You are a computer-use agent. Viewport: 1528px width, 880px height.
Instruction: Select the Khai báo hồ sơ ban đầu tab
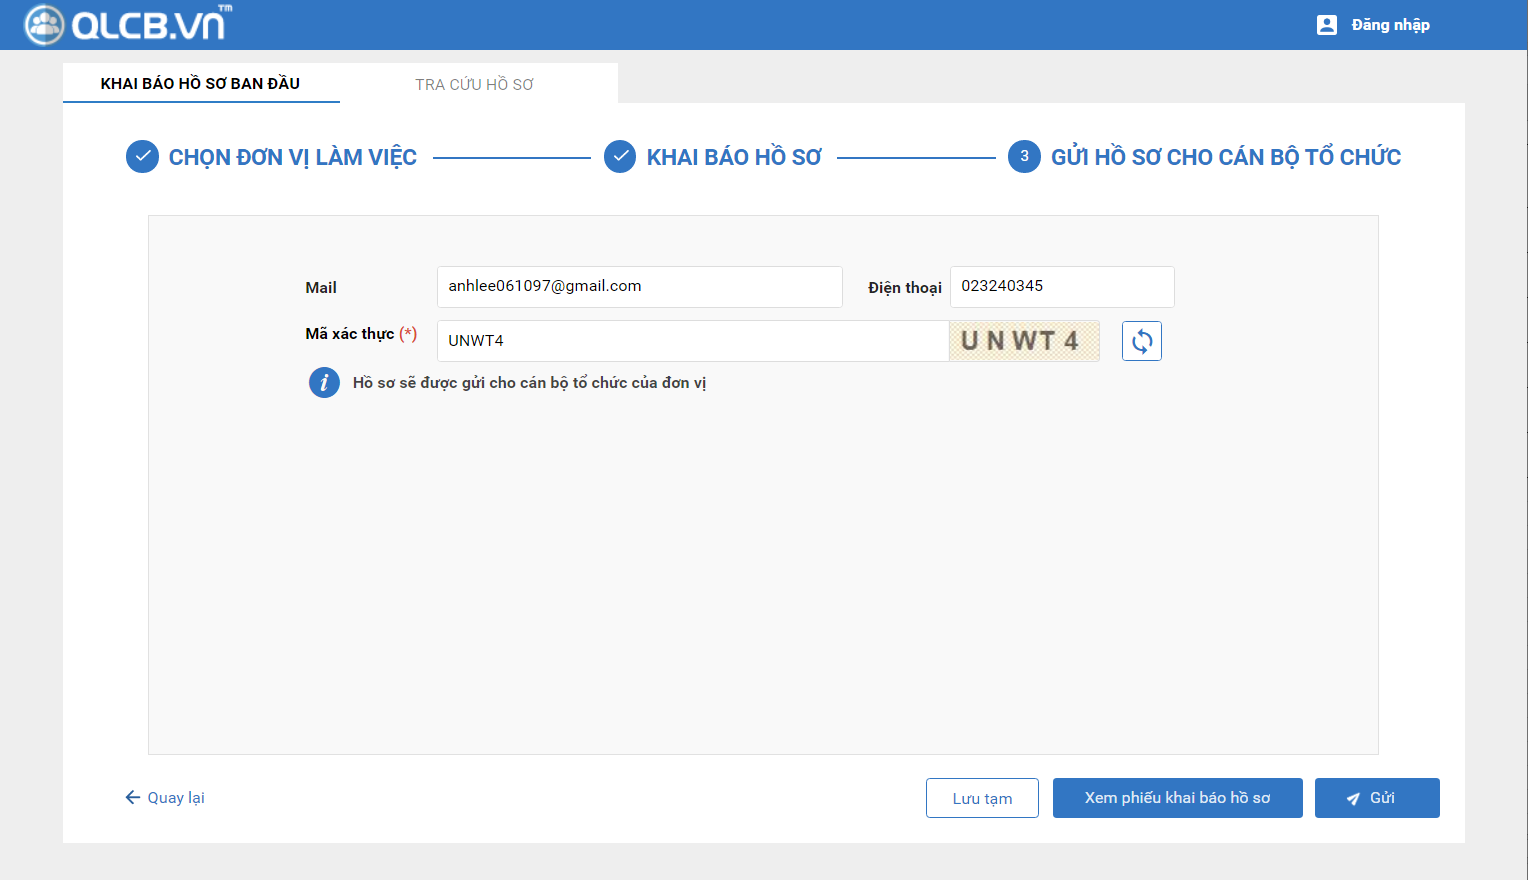pos(200,84)
